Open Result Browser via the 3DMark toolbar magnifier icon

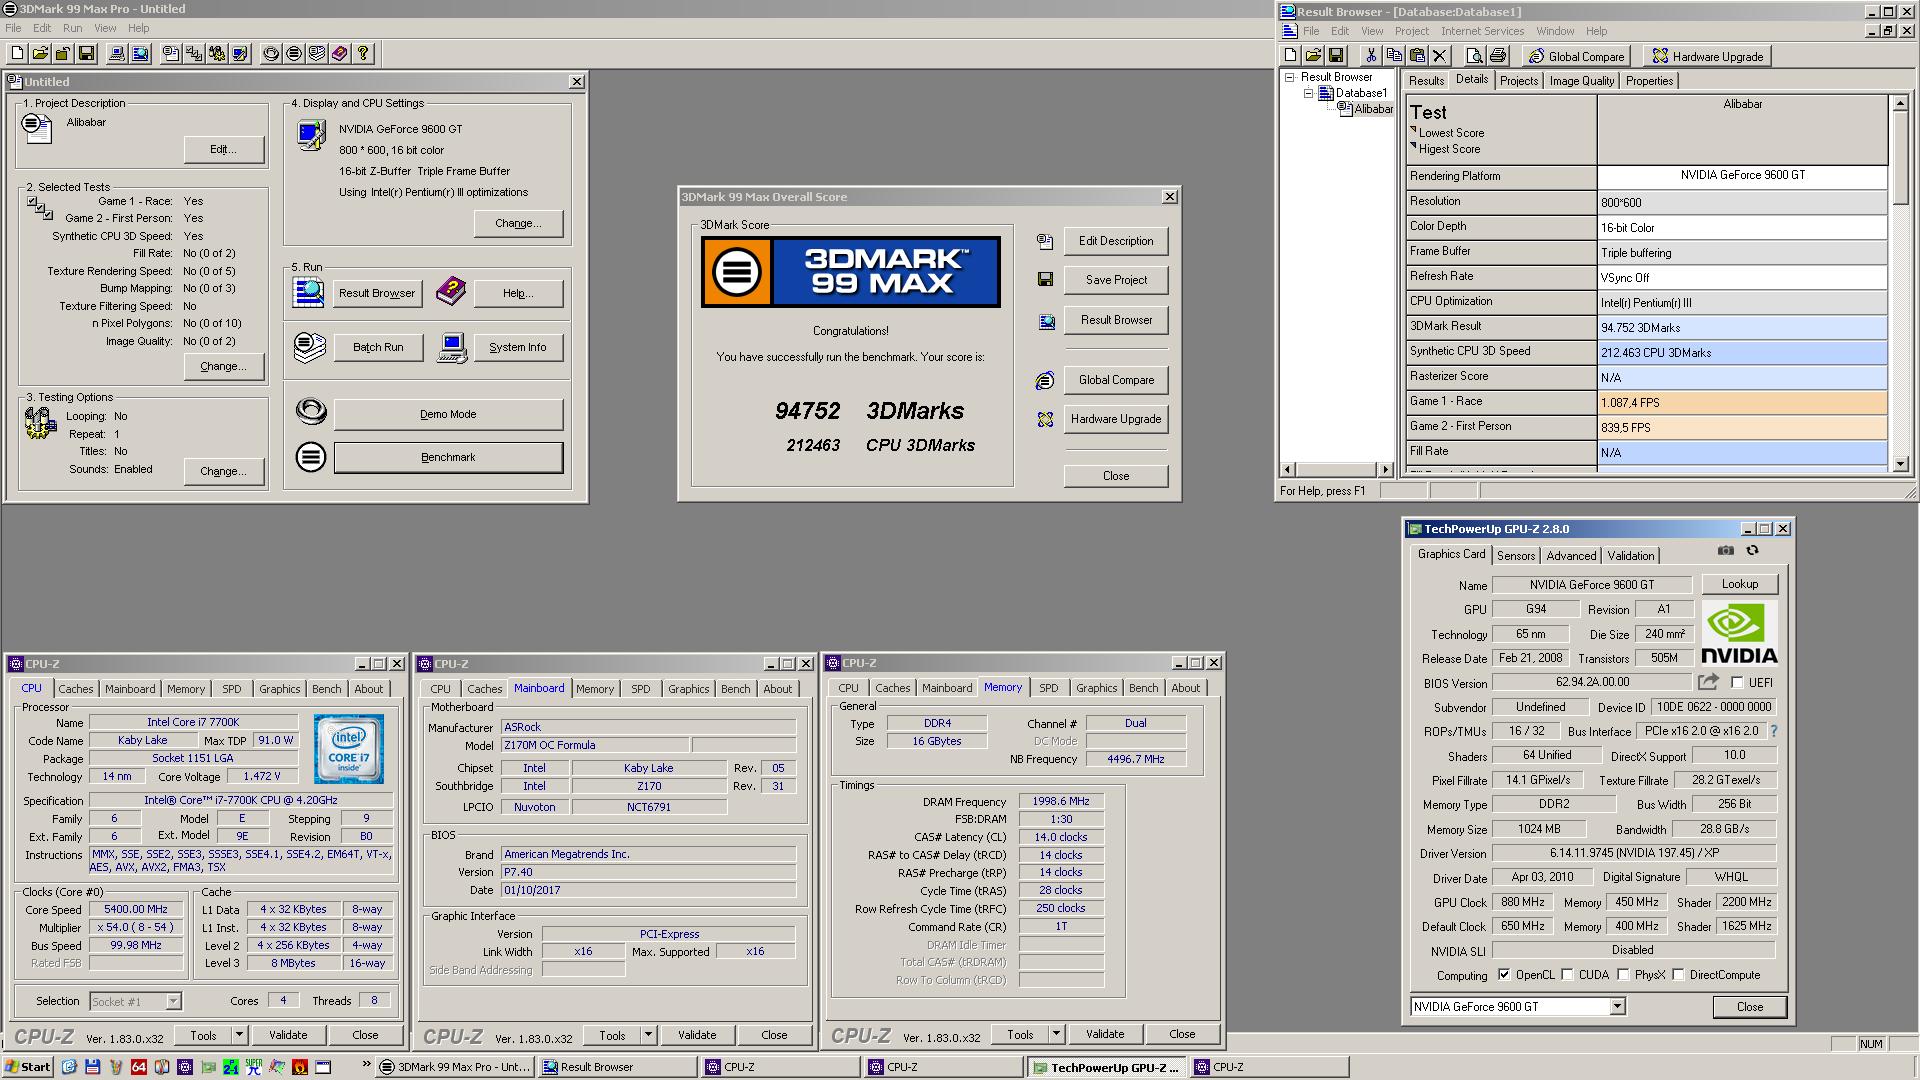[x=140, y=53]
